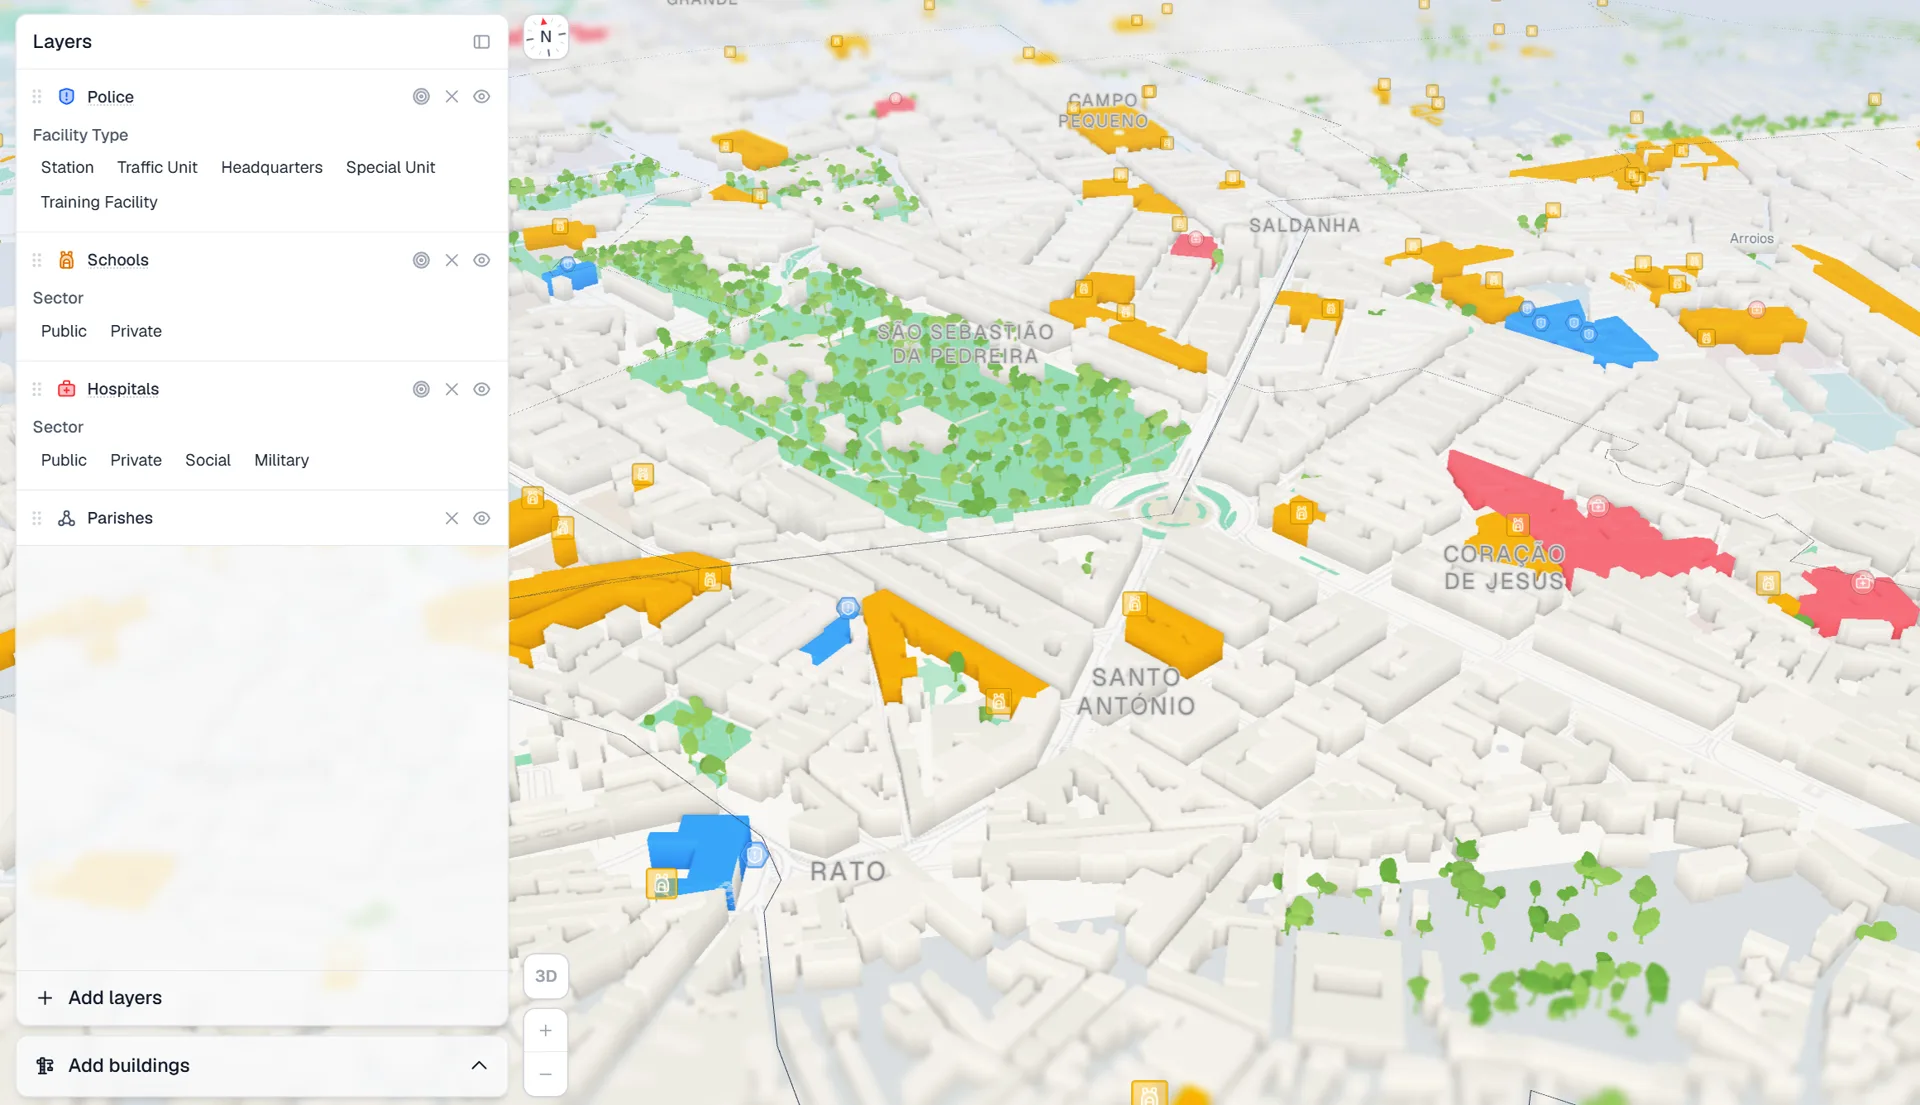
Task: Focus map on the Police layer
Action: click(421, 97)
